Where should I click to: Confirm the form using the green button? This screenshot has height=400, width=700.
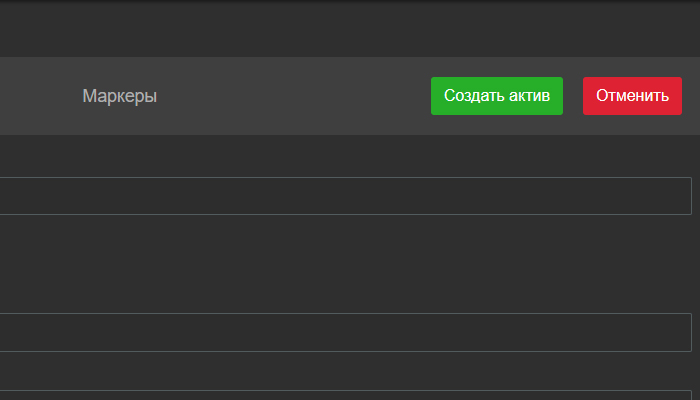tap(497, 96)
